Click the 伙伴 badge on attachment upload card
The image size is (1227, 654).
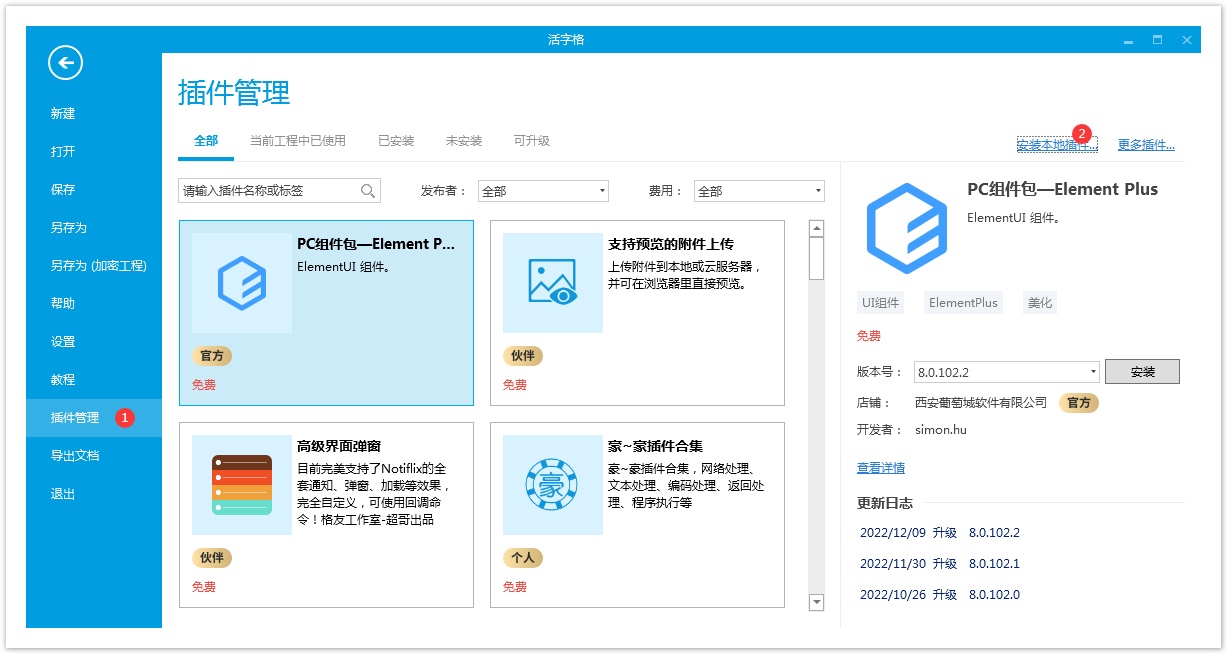(x=523, y=355)
